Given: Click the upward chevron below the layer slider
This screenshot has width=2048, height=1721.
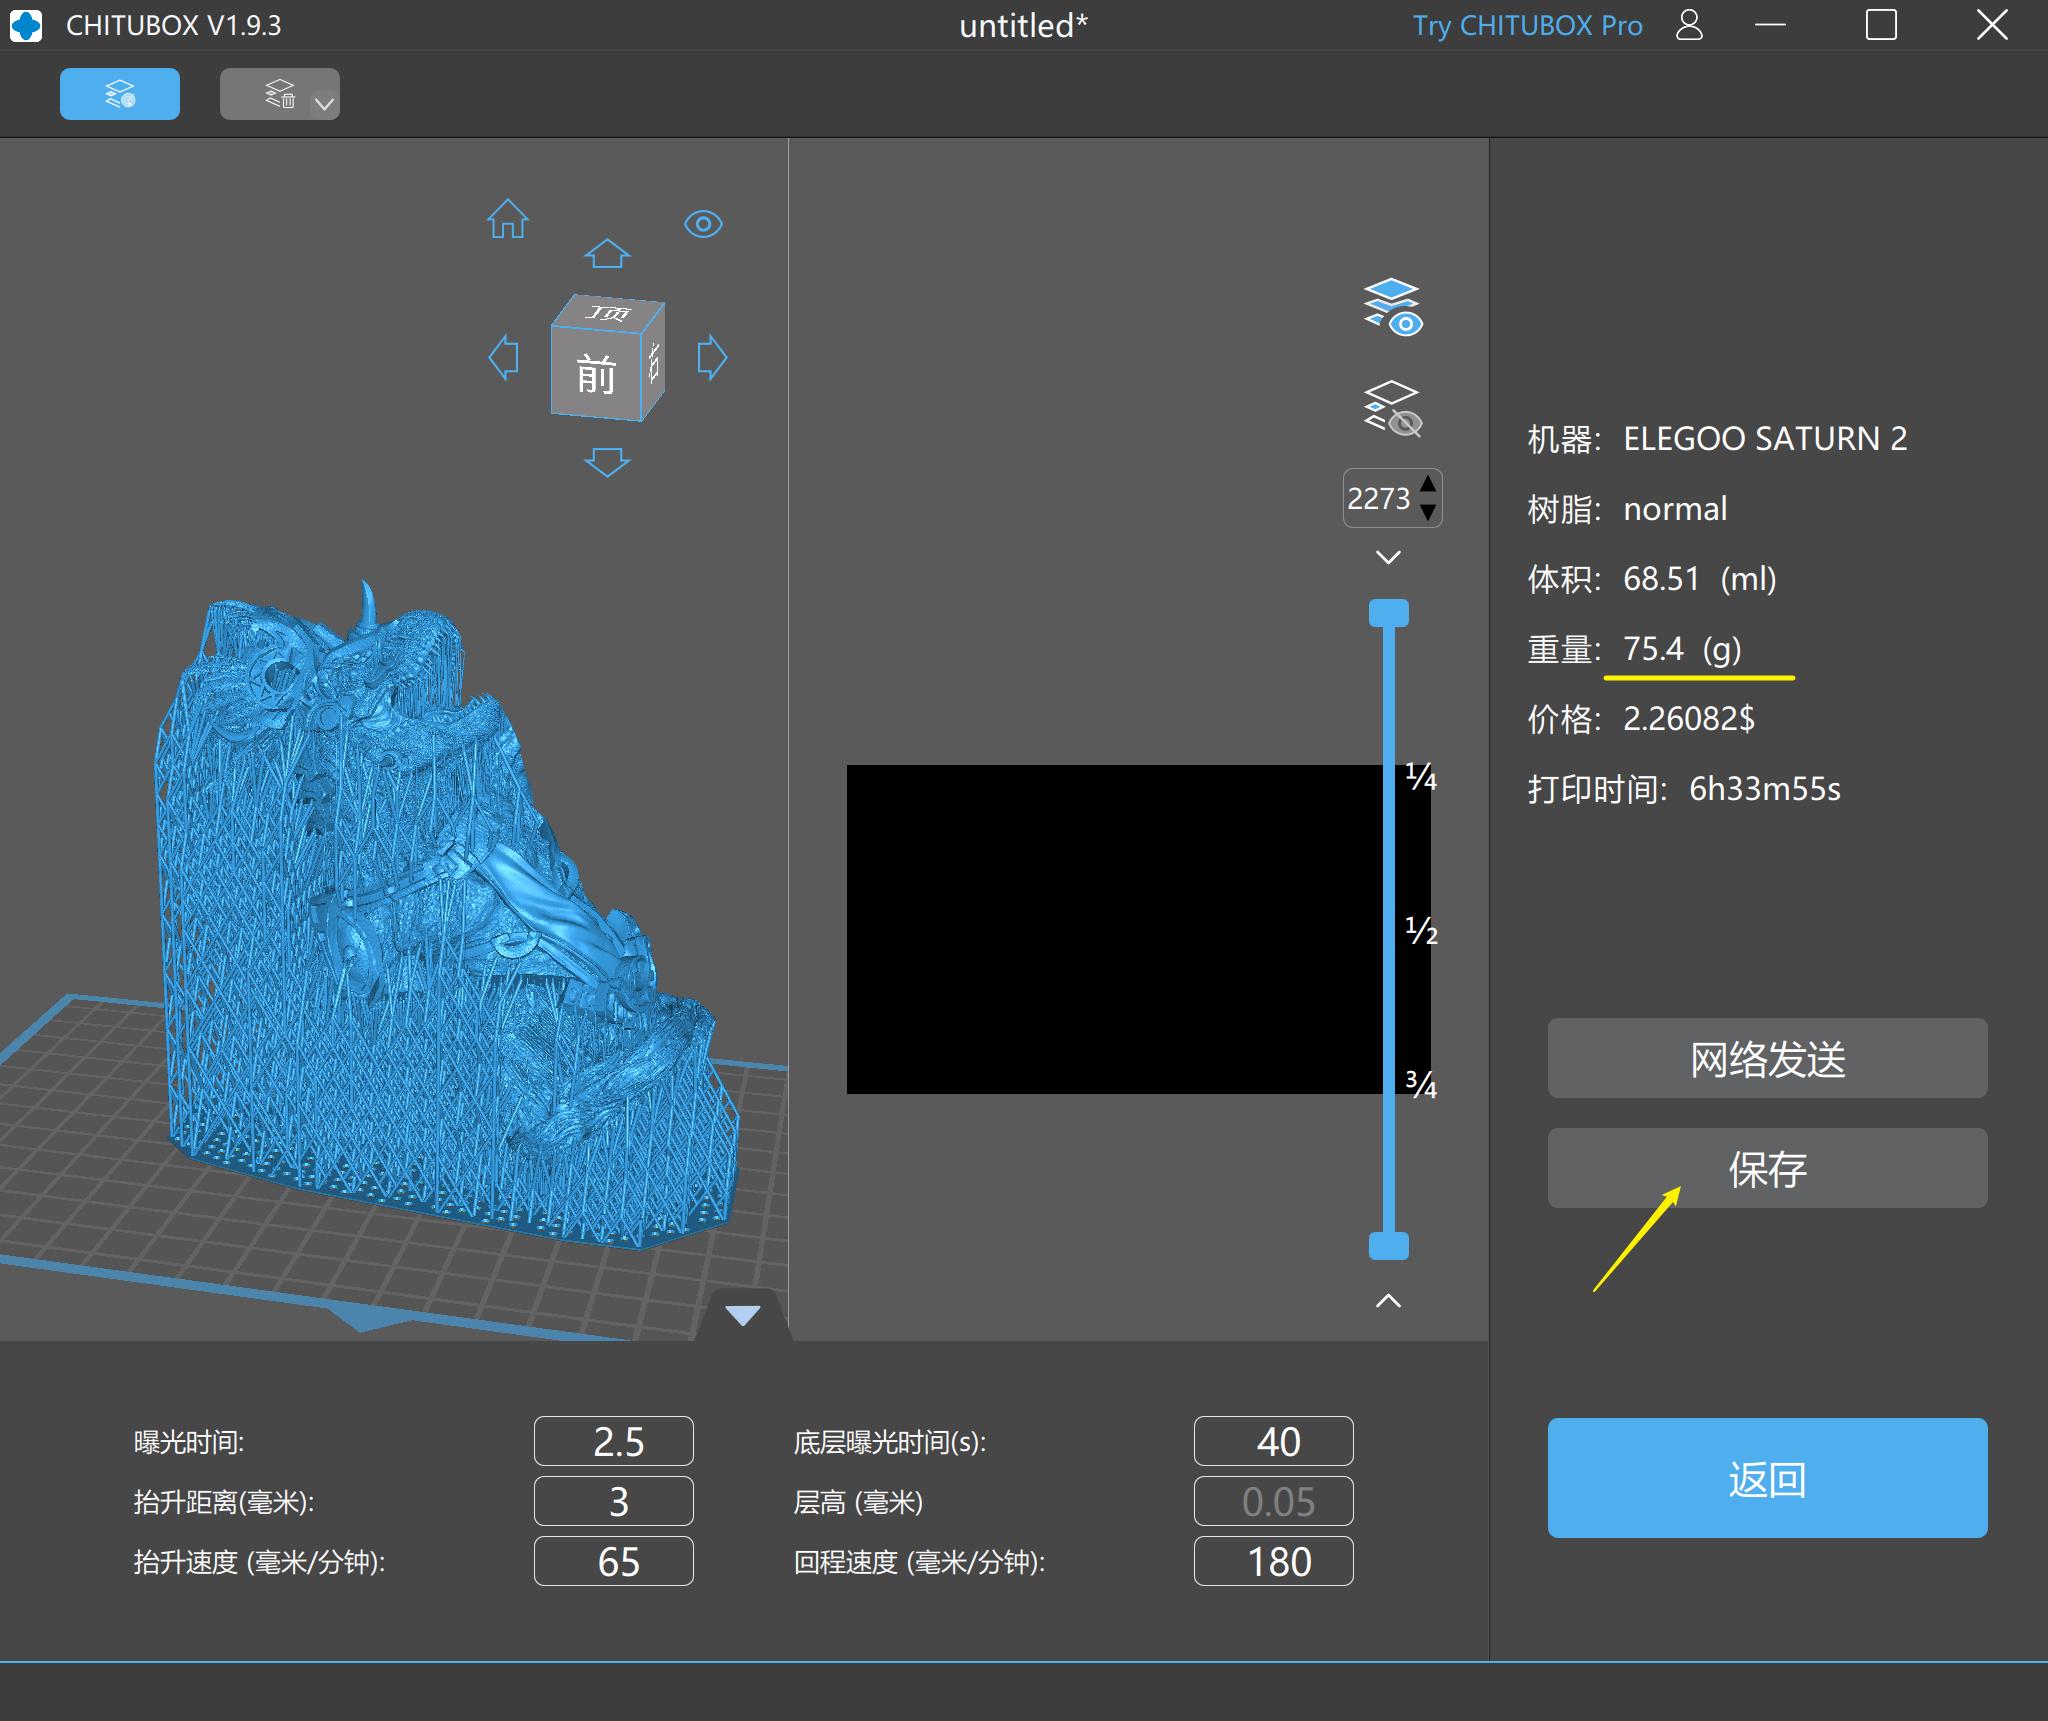Looking at the screenshot, I should [x=1386, y=1300].
